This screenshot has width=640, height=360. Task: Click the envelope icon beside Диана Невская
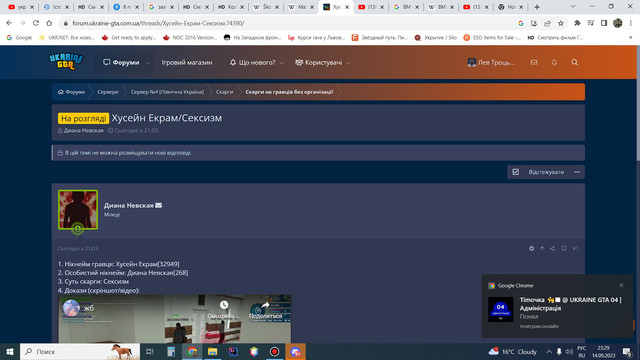click(158, 205)
